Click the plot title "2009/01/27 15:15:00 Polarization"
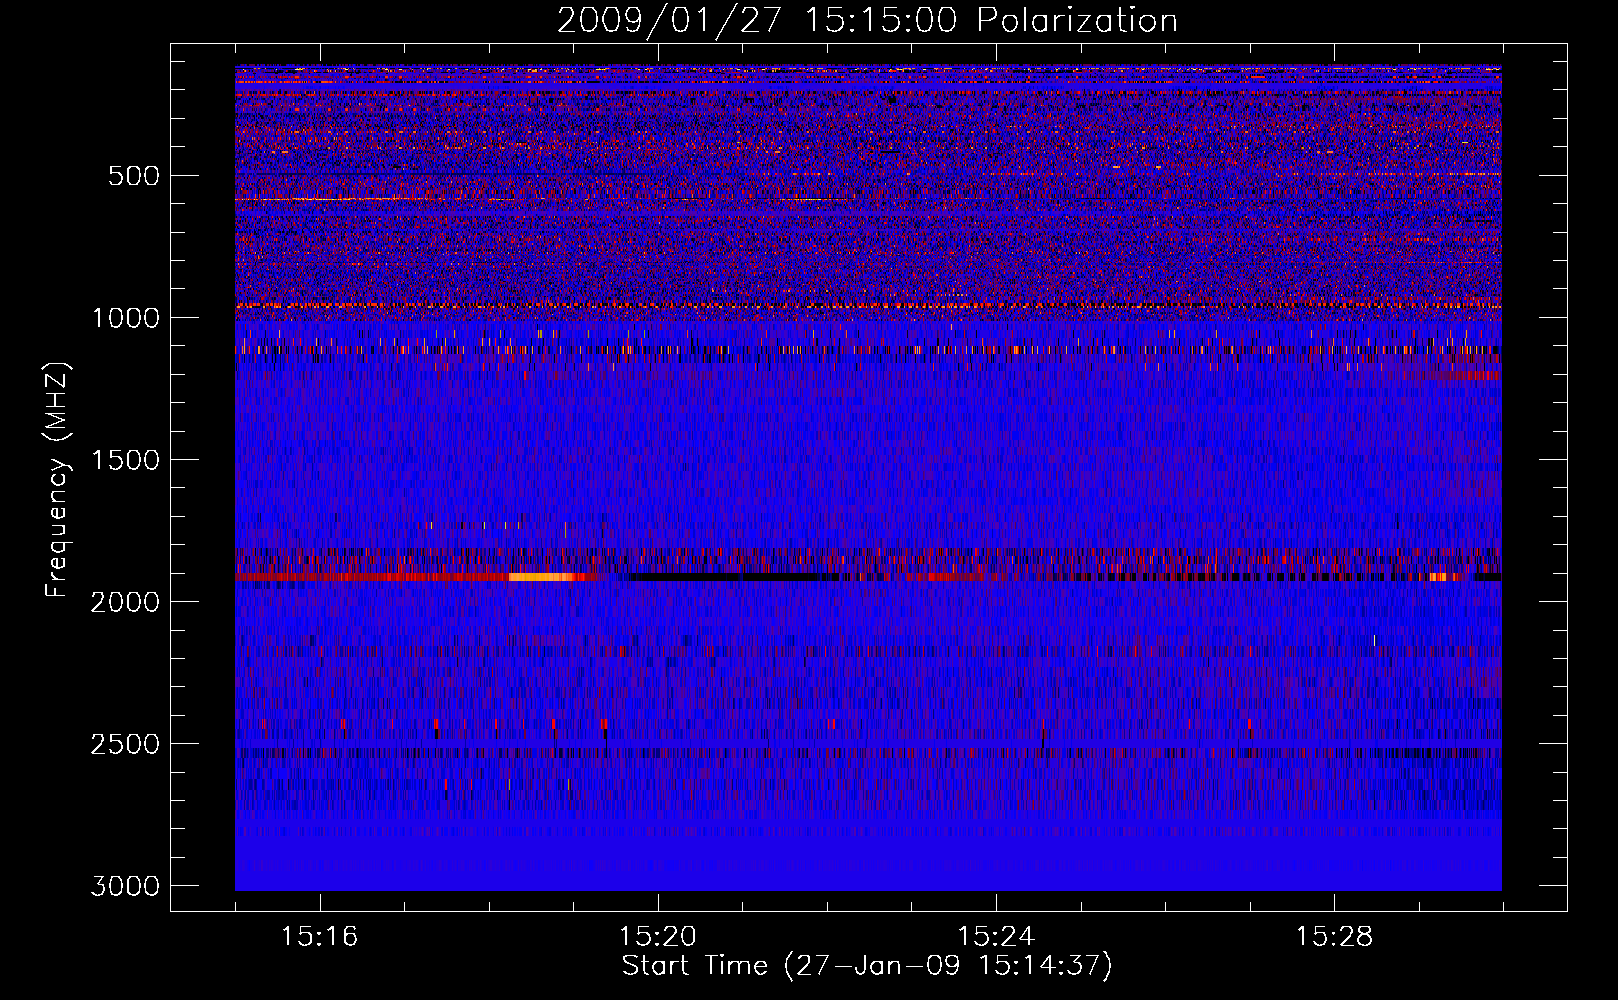 (x=867, y=21)
